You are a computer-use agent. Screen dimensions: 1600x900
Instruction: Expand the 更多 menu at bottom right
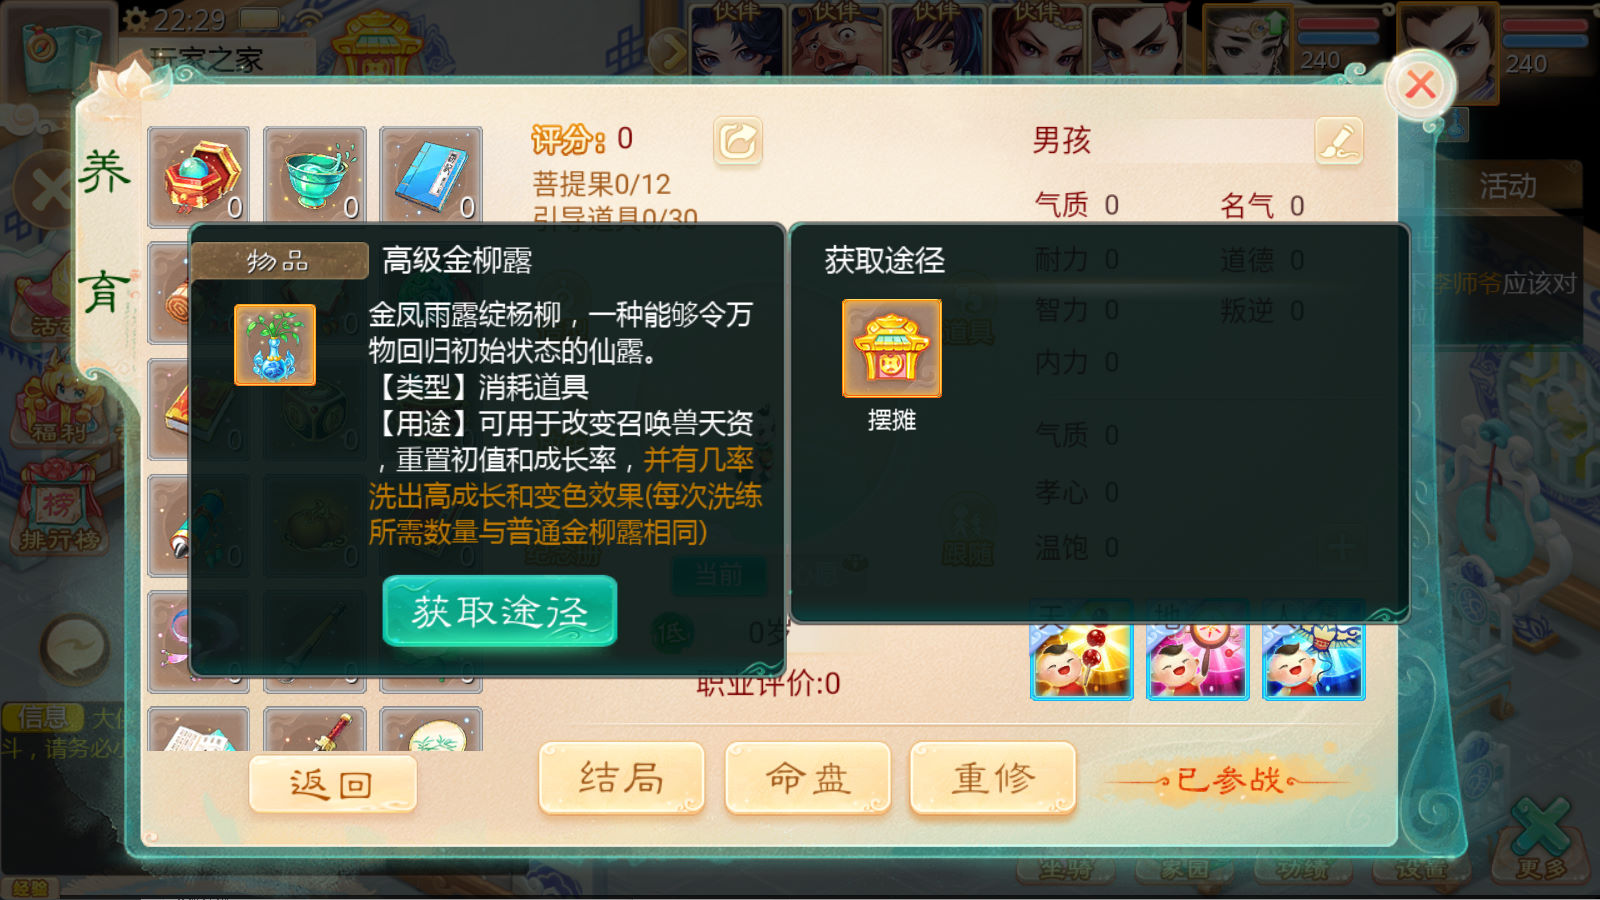click(x=1540, y=840)
